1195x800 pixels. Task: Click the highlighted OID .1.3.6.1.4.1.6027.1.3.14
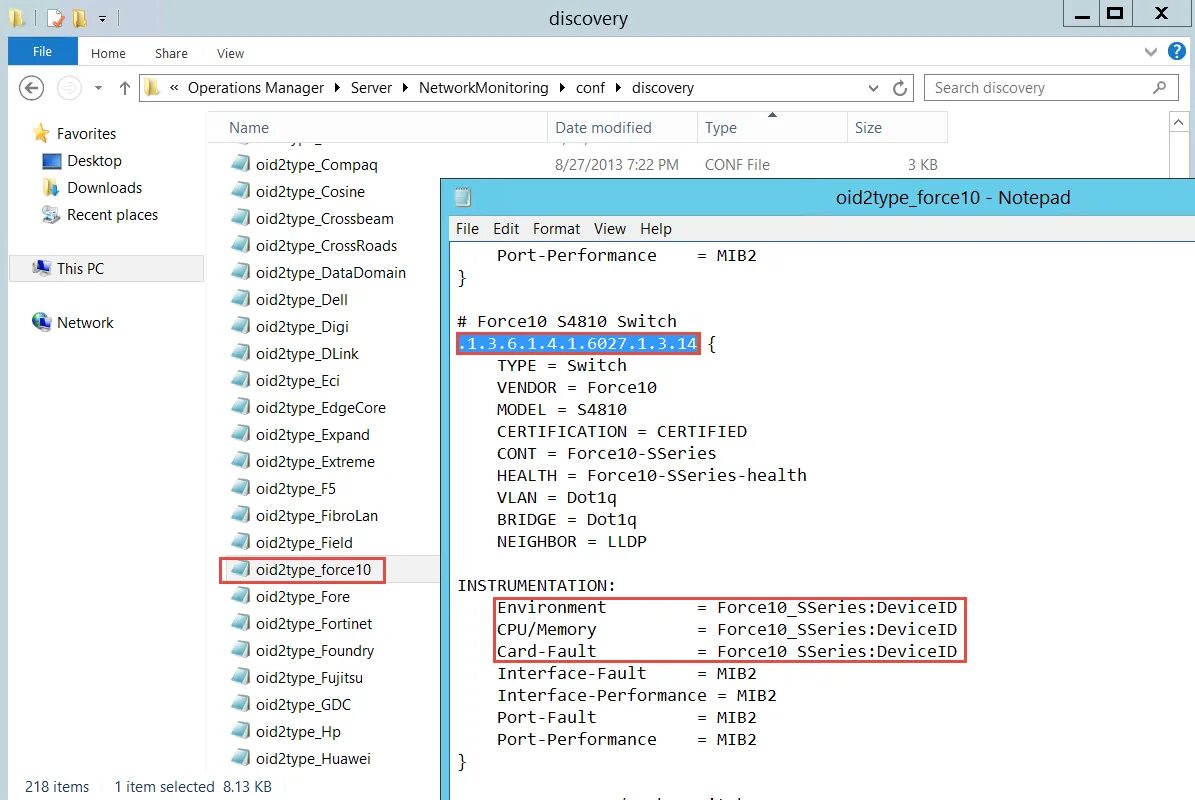click(x=578, y=344)
